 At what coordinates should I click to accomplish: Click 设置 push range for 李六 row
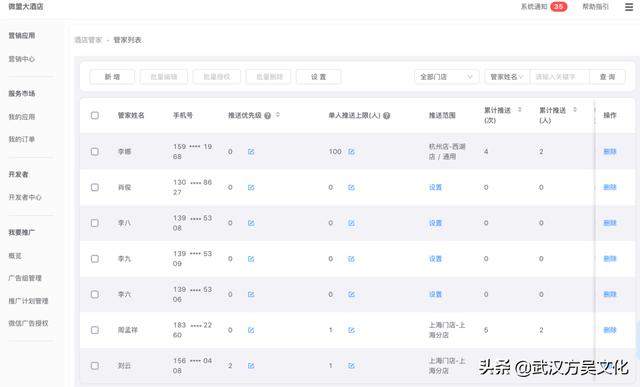click(x=436, y=294)
